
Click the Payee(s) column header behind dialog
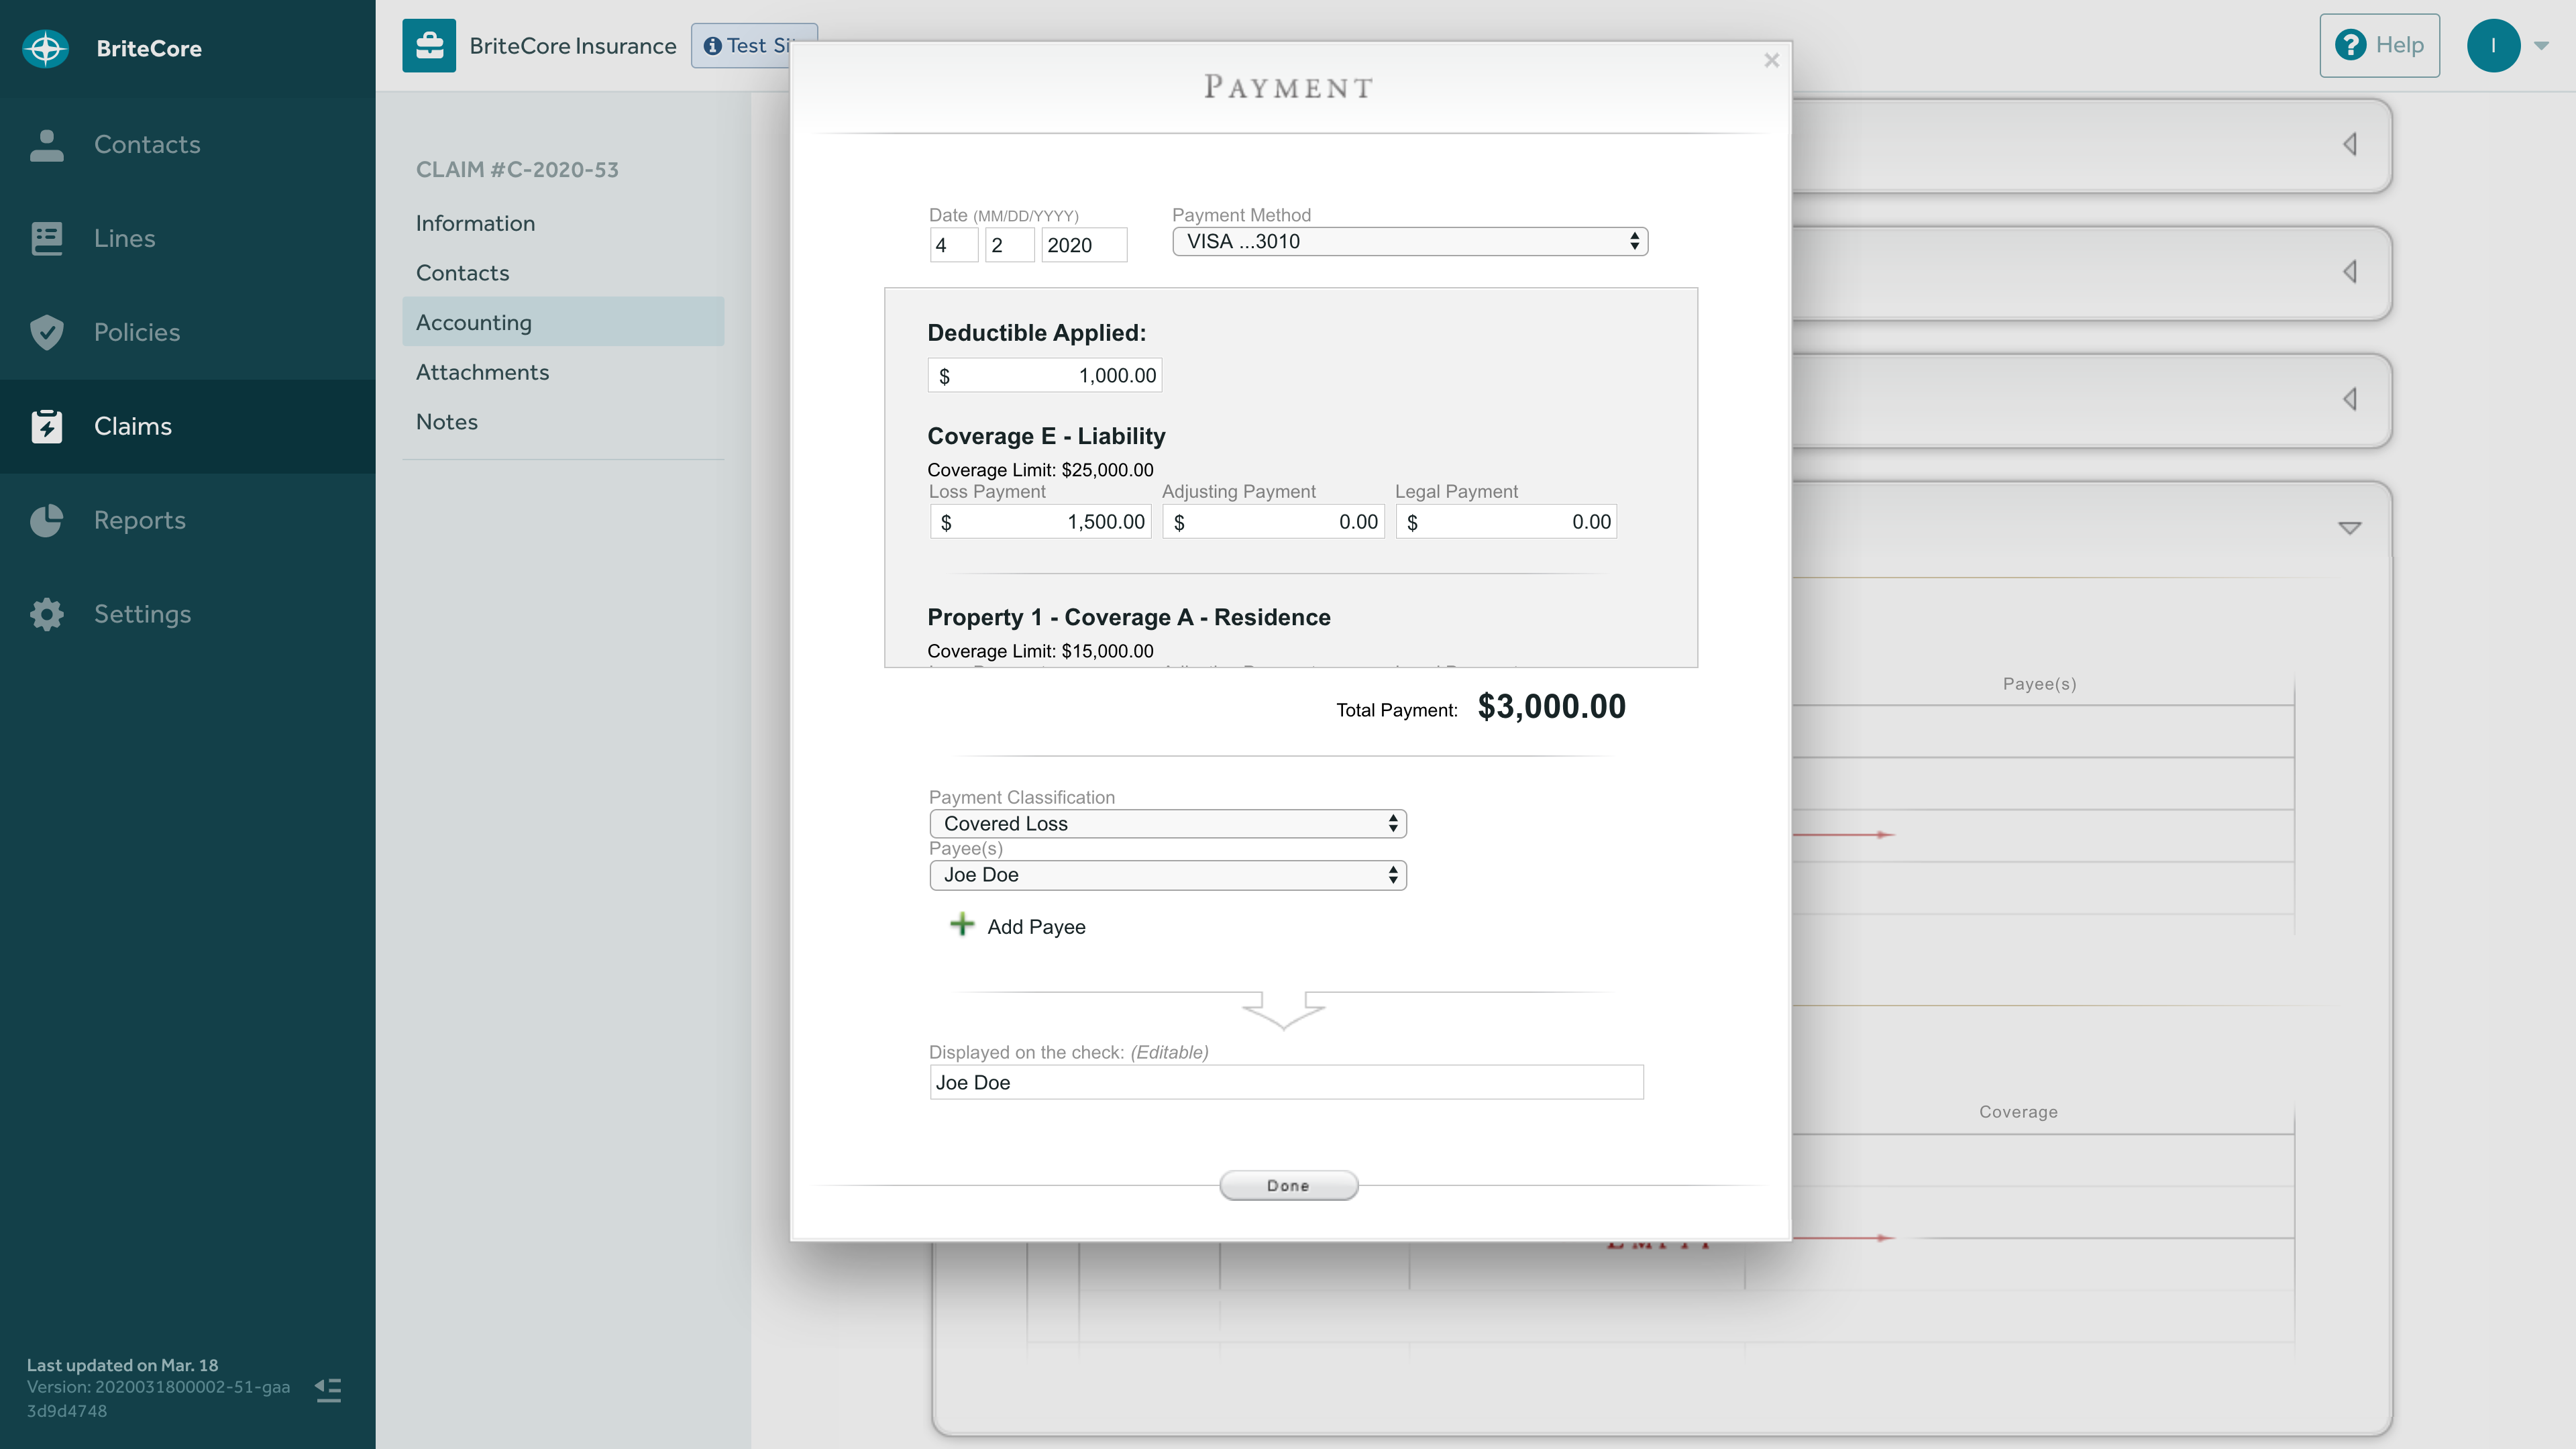(x=2039, y=684)
